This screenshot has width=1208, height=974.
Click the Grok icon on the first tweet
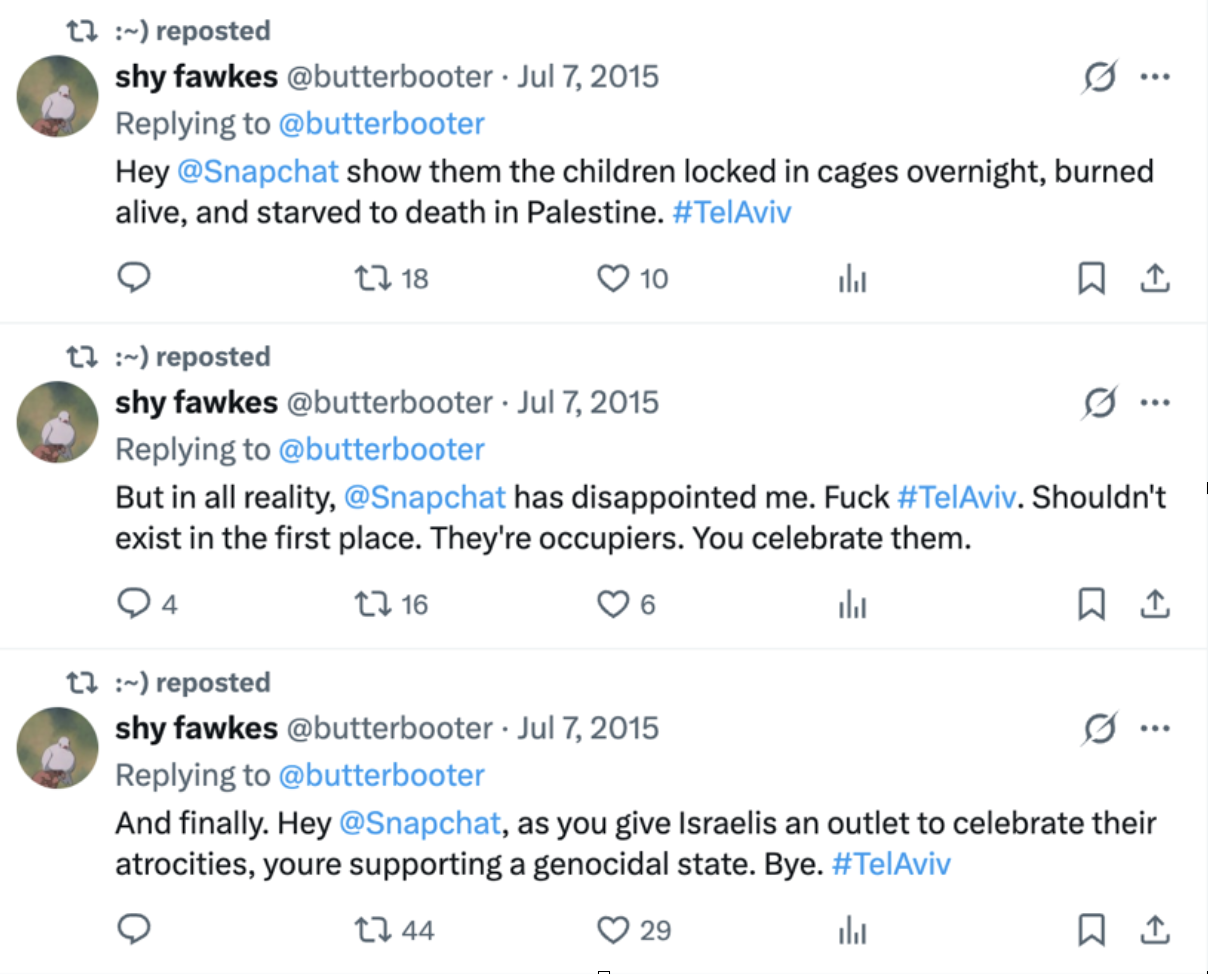(x=1099, y=77)
